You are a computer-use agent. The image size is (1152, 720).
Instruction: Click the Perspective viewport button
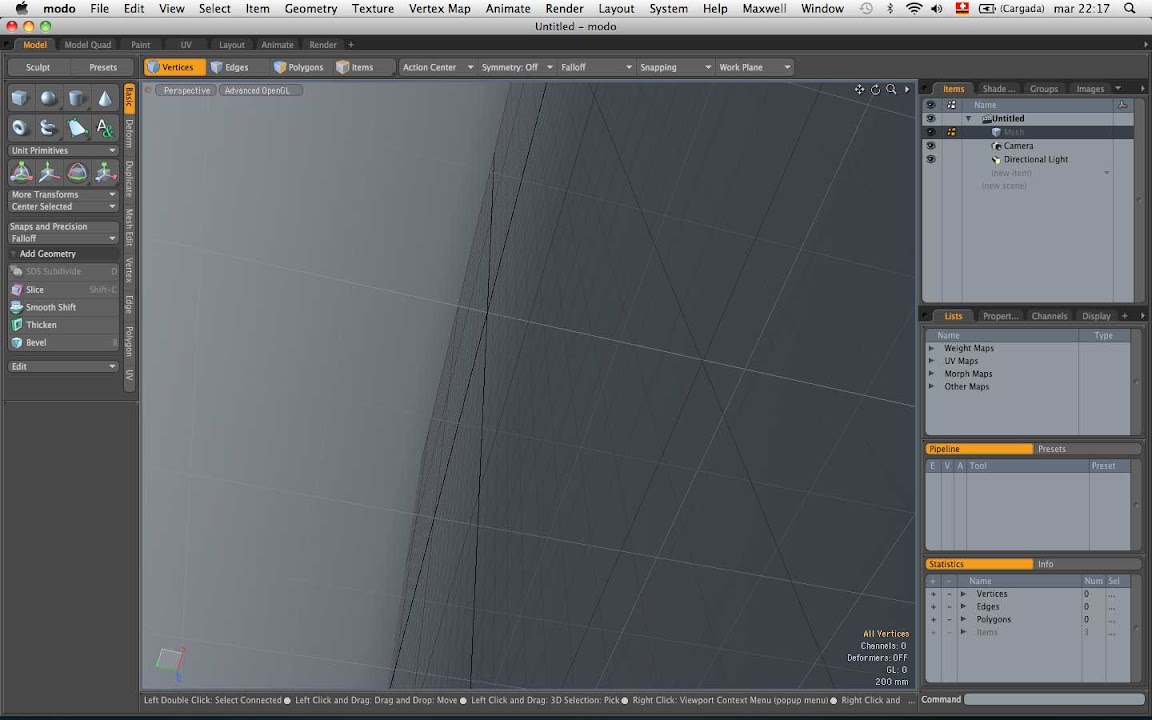(187, 90)
